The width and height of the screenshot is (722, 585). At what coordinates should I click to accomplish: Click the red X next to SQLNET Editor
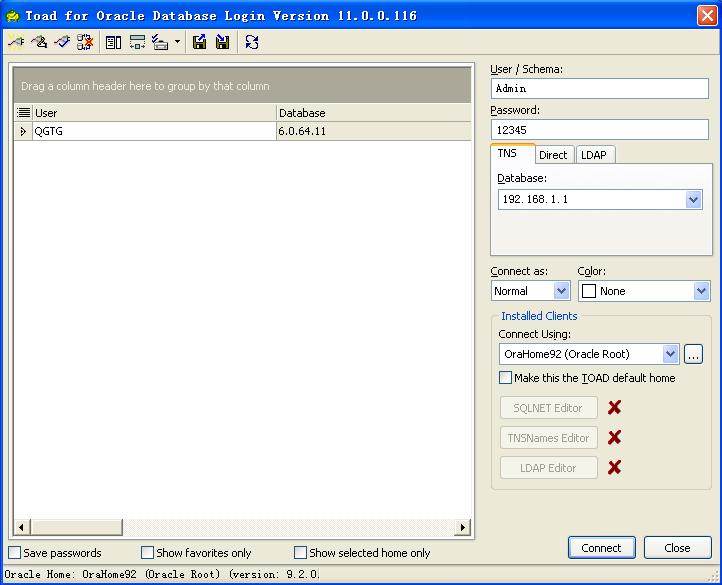(615, 407)
